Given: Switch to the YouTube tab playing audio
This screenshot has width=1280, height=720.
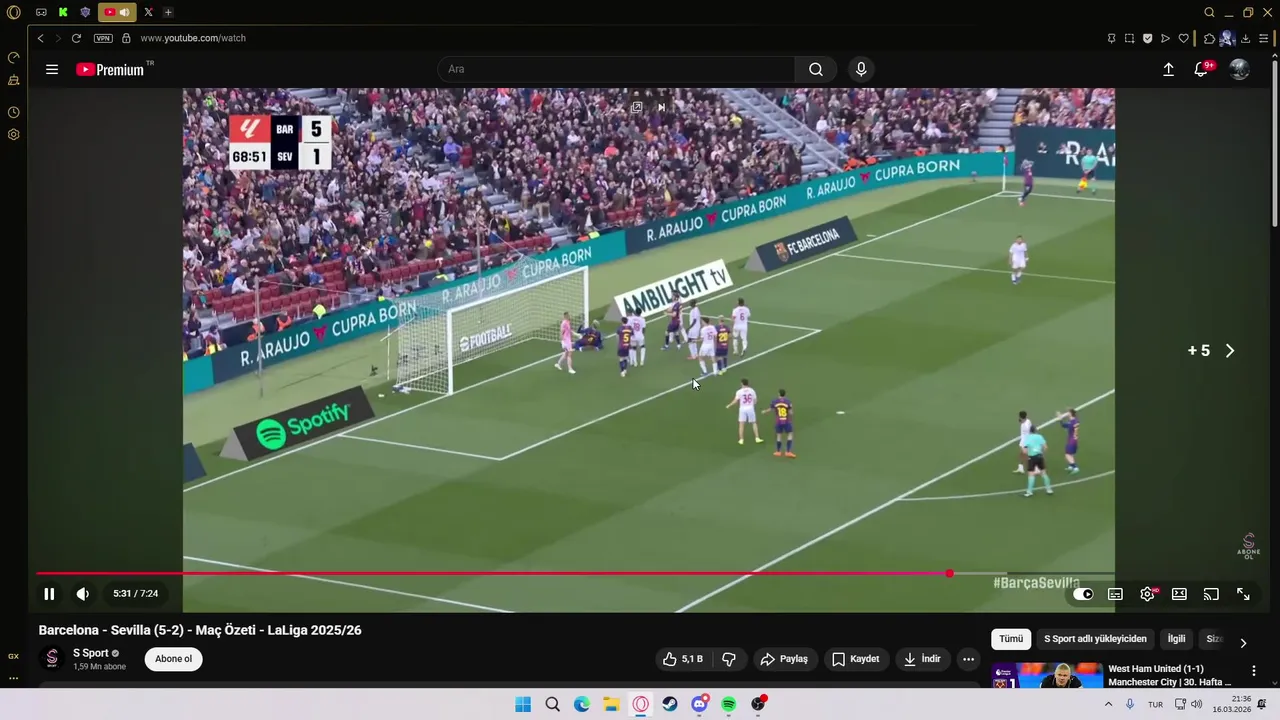Looking at the screenshot, I should [117, 12].
